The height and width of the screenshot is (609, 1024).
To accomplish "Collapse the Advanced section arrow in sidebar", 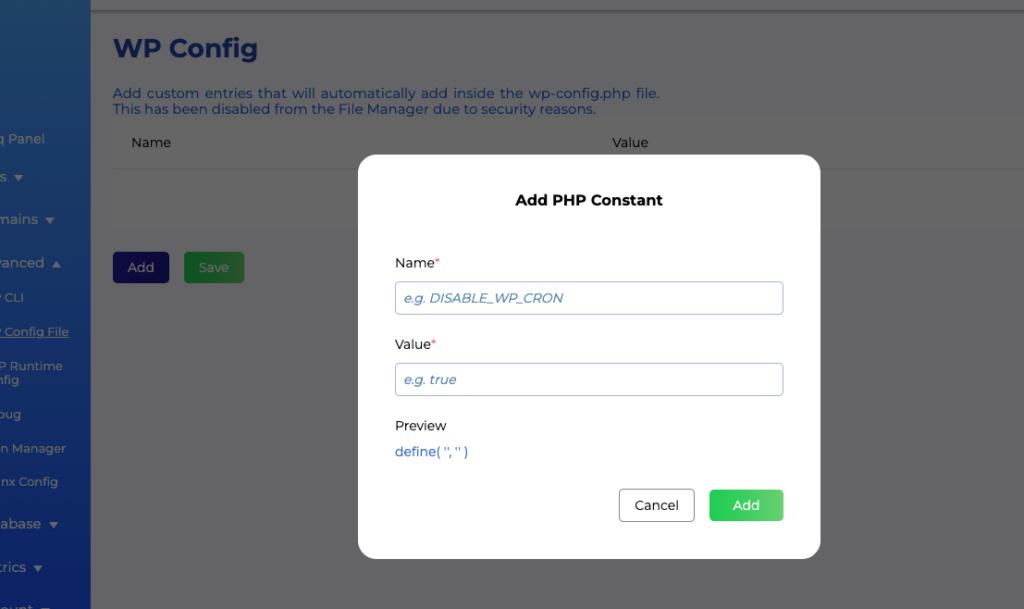I will (56, 264).
